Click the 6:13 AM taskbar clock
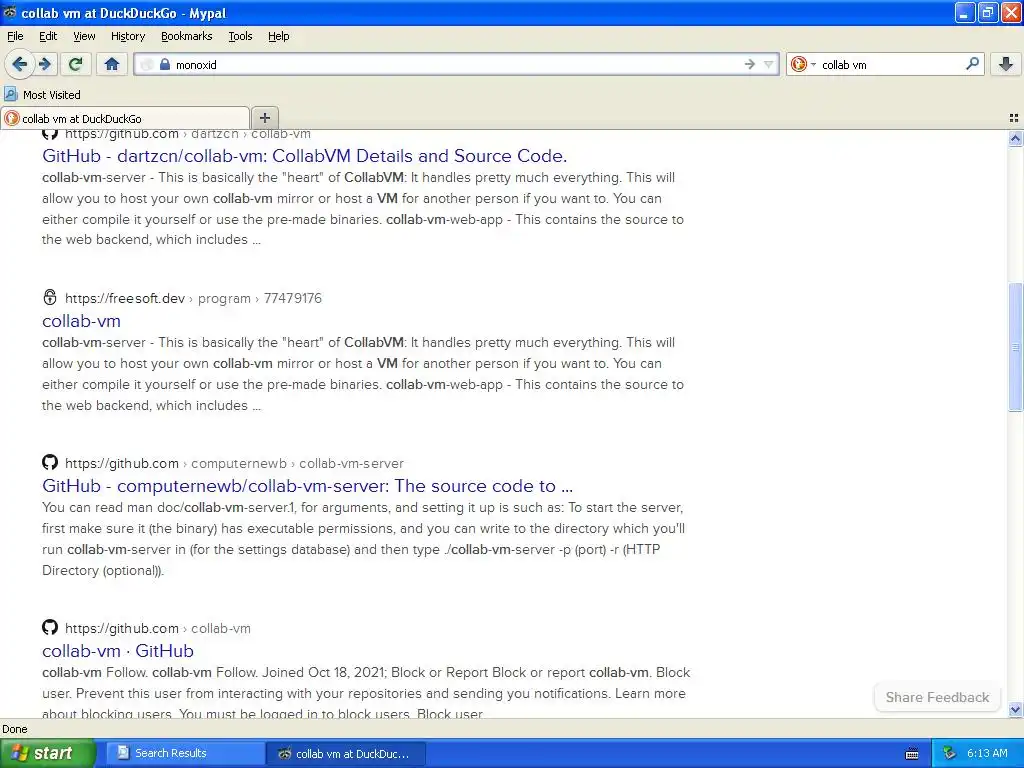1024x768 pixels. (x=987, y=753)
